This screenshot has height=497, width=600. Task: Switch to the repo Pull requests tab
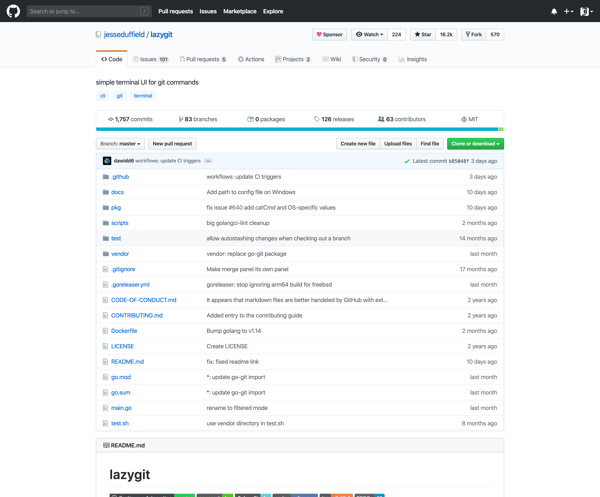[203, 59]
